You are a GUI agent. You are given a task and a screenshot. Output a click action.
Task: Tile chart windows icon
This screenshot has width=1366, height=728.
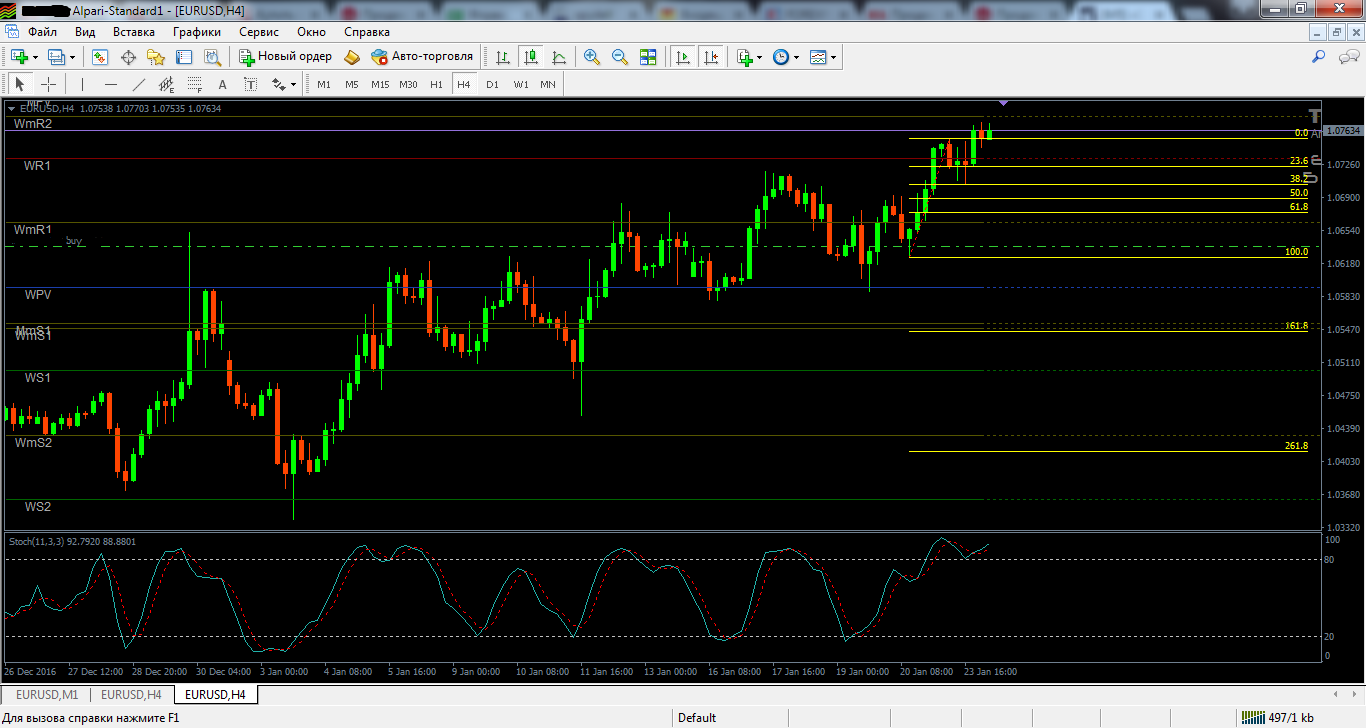pos(648,57)
